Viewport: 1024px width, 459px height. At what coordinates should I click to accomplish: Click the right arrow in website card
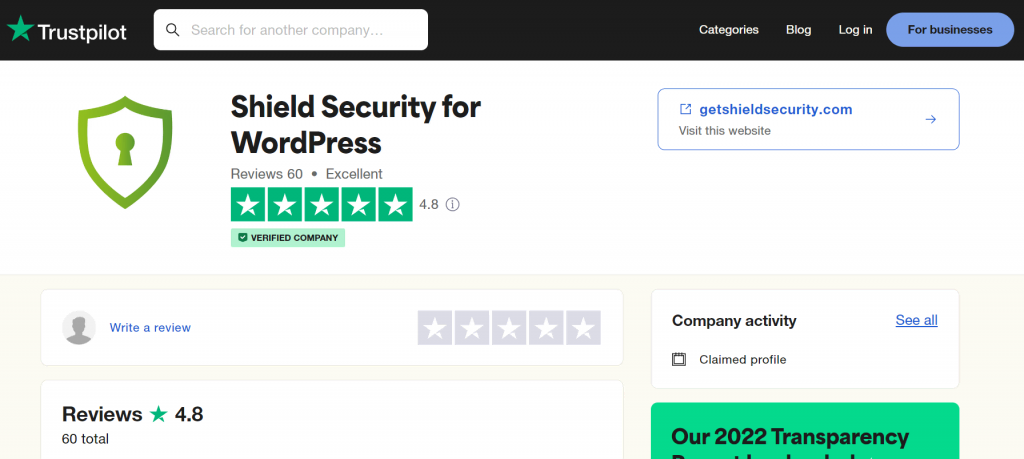(930, 119)
